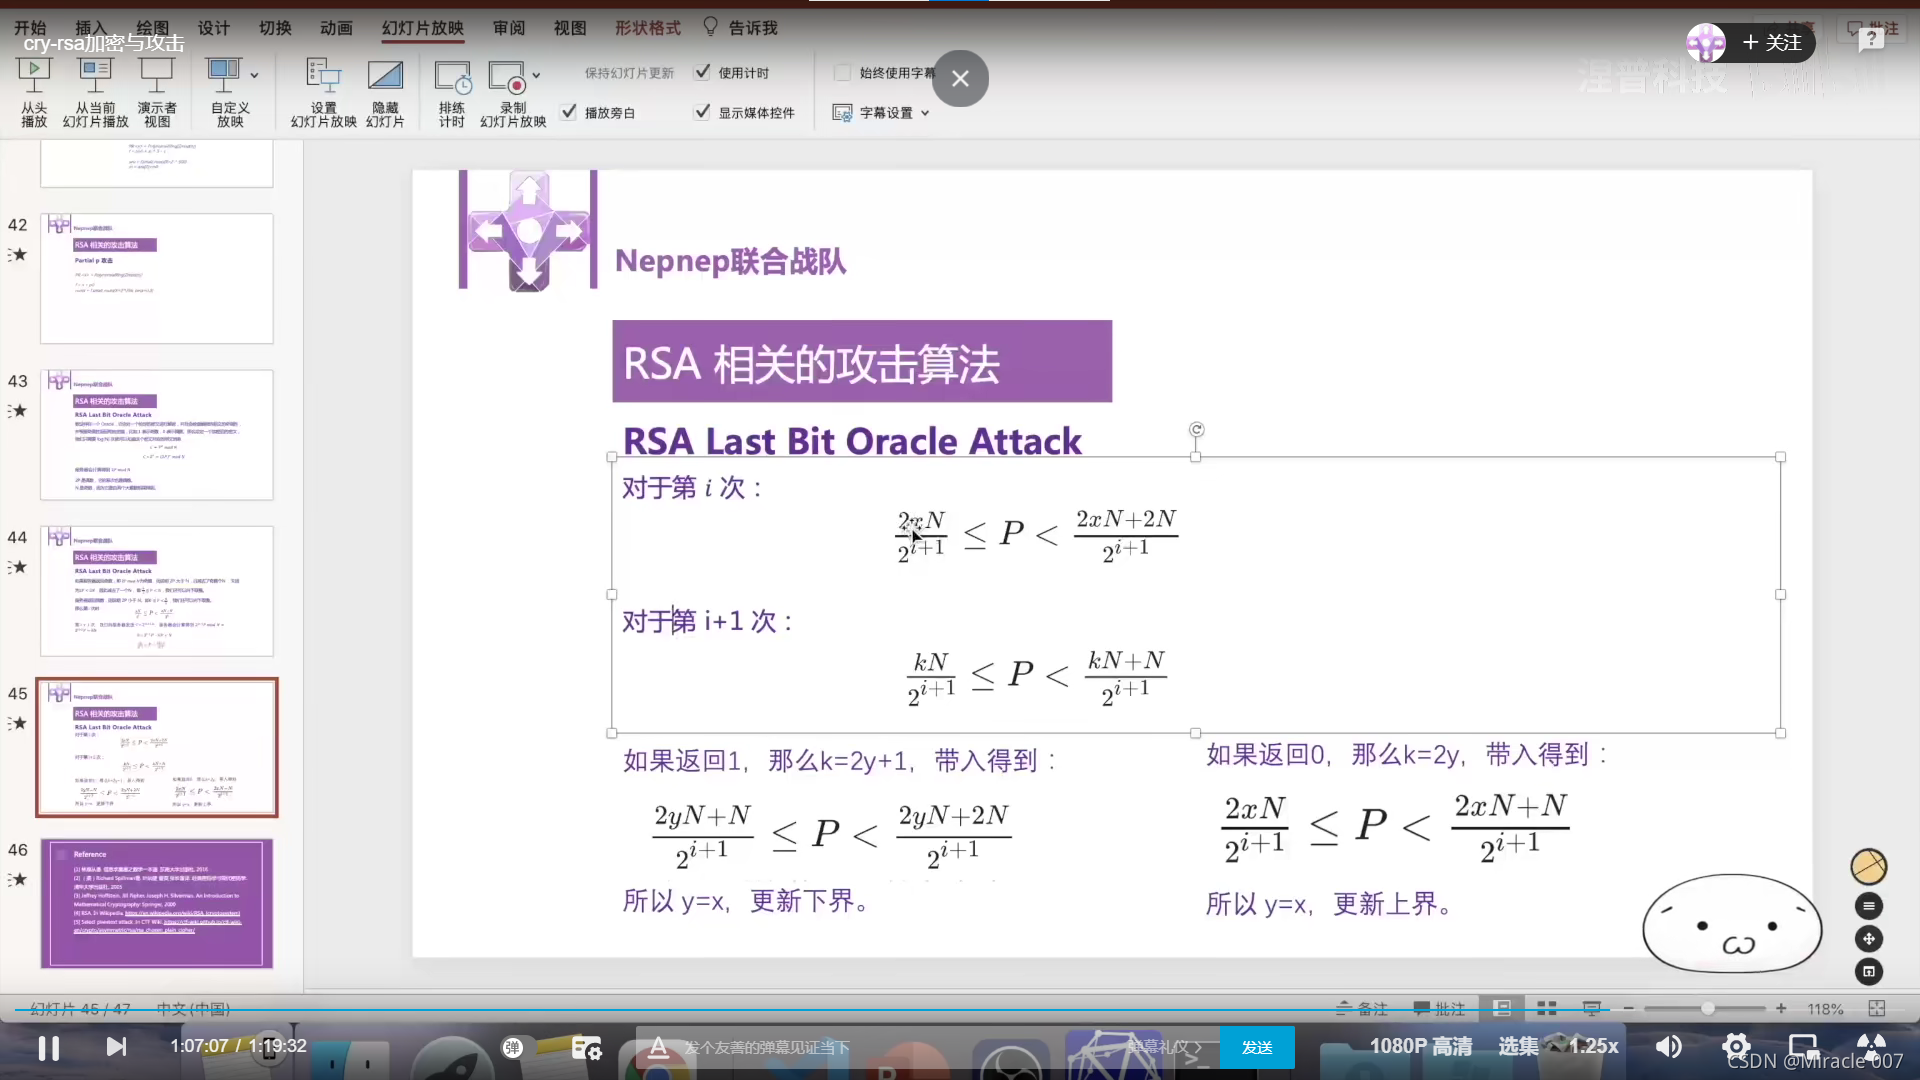Open the Record Slide Show dropdown arrow
The height and width of the screenshot is (1080, 1920).
[536, 76]
